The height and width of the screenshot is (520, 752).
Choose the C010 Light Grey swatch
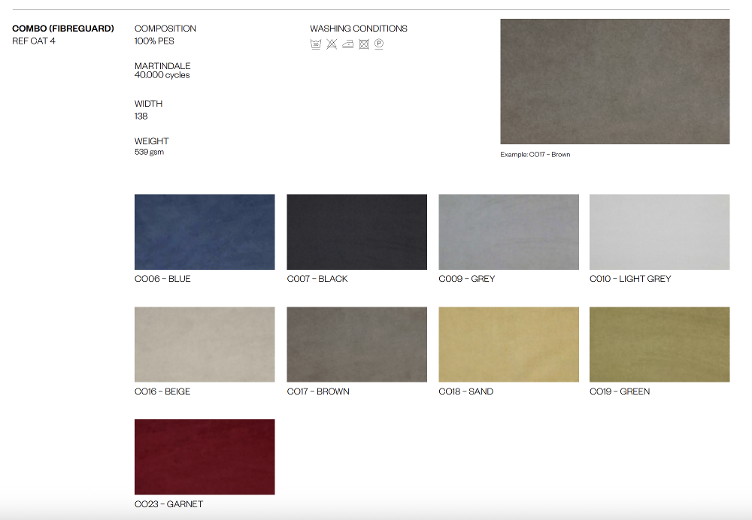(659, 232)
